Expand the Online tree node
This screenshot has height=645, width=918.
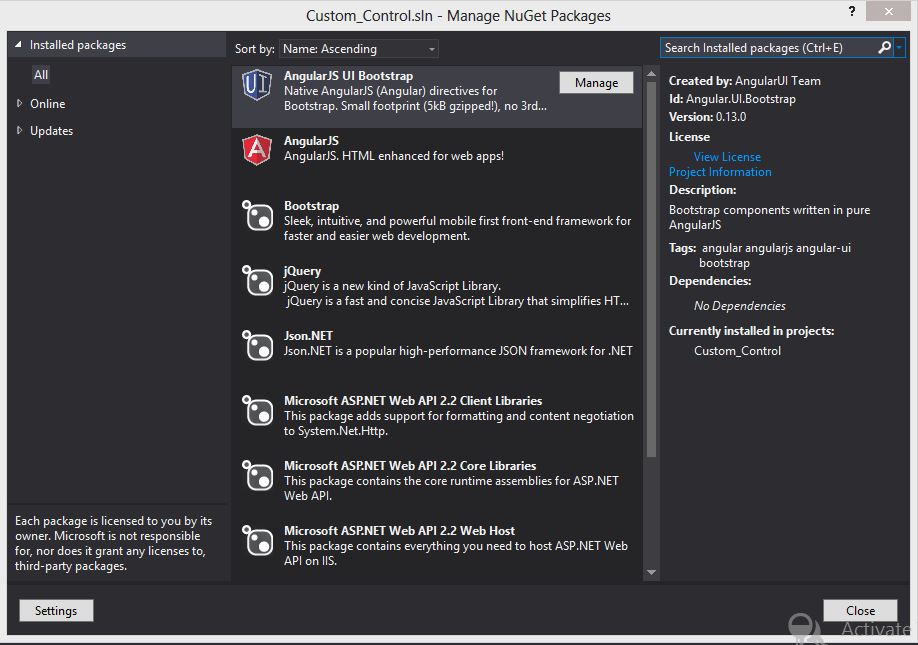19,104
